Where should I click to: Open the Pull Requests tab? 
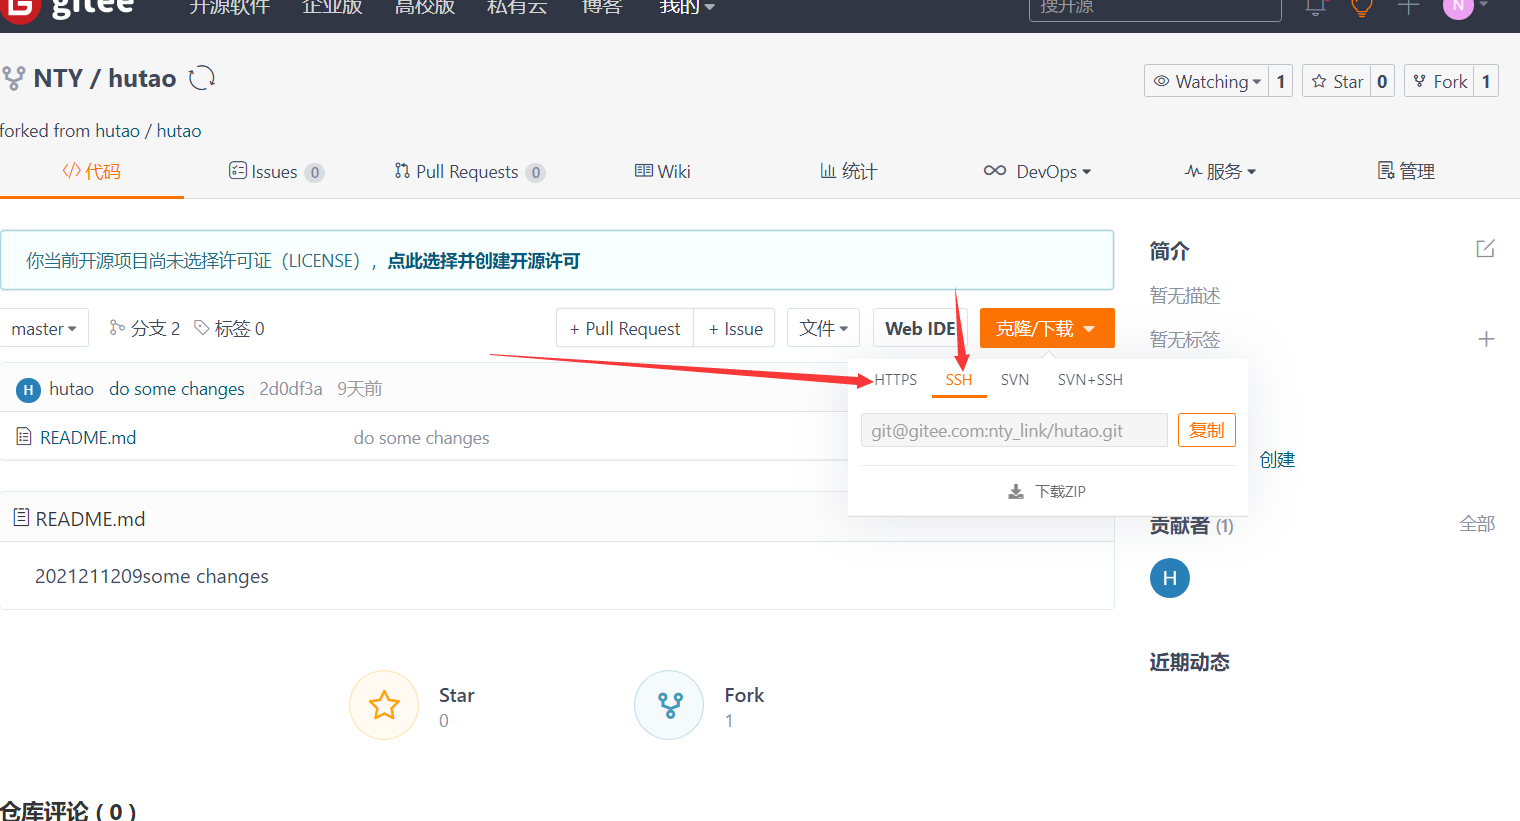point(469,171)
